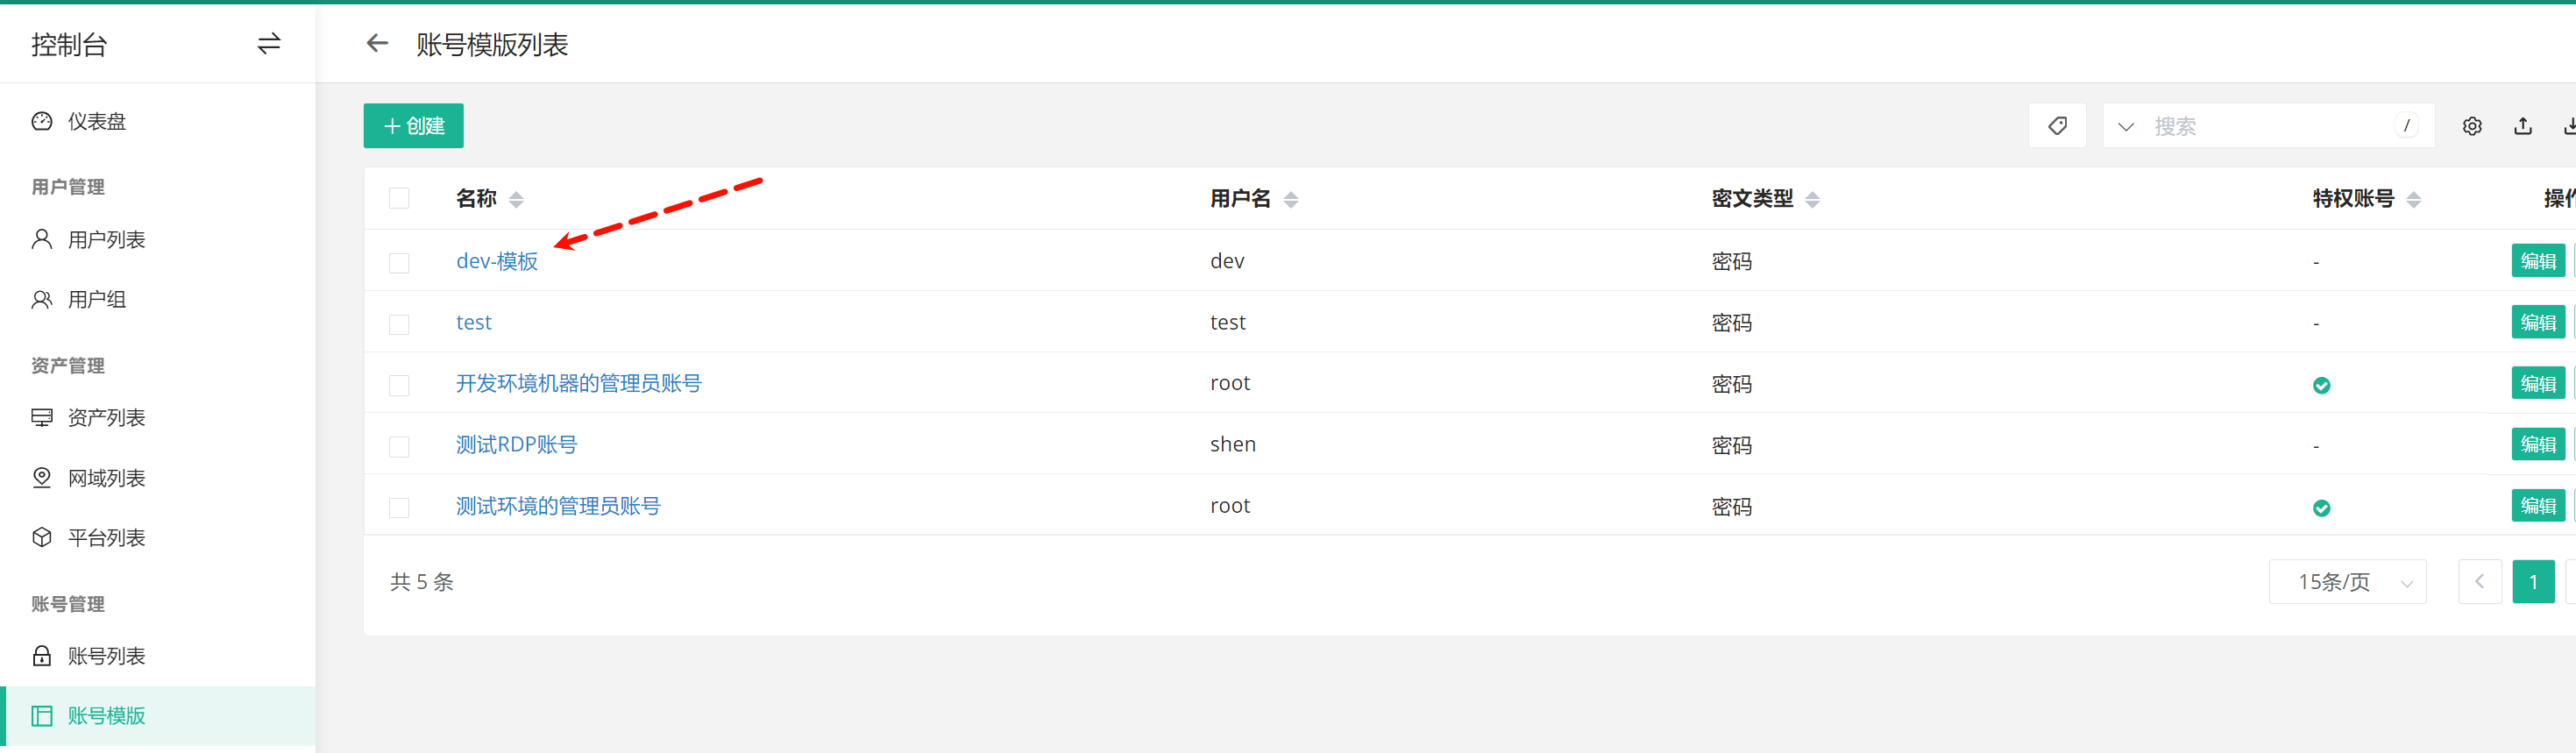Open the 开发环境机器的管理员账号 link
2576x753 pixels.
[x=578, y=384]
